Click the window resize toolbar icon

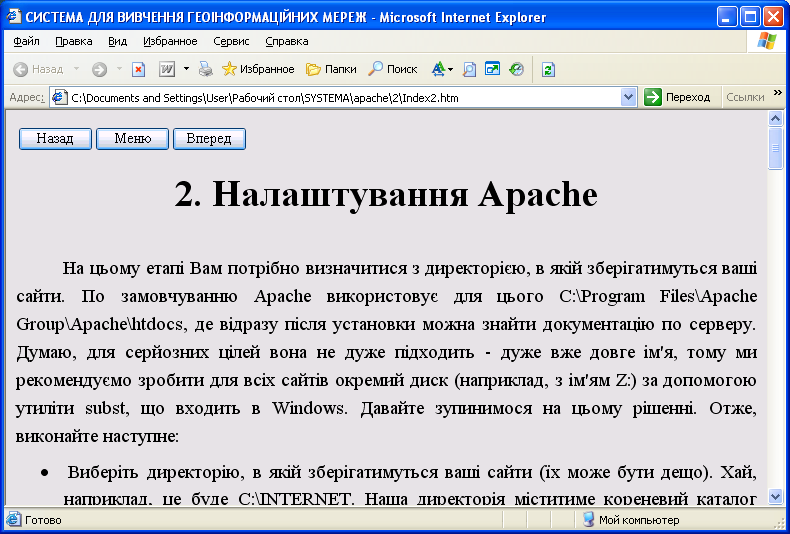[492, 69]
